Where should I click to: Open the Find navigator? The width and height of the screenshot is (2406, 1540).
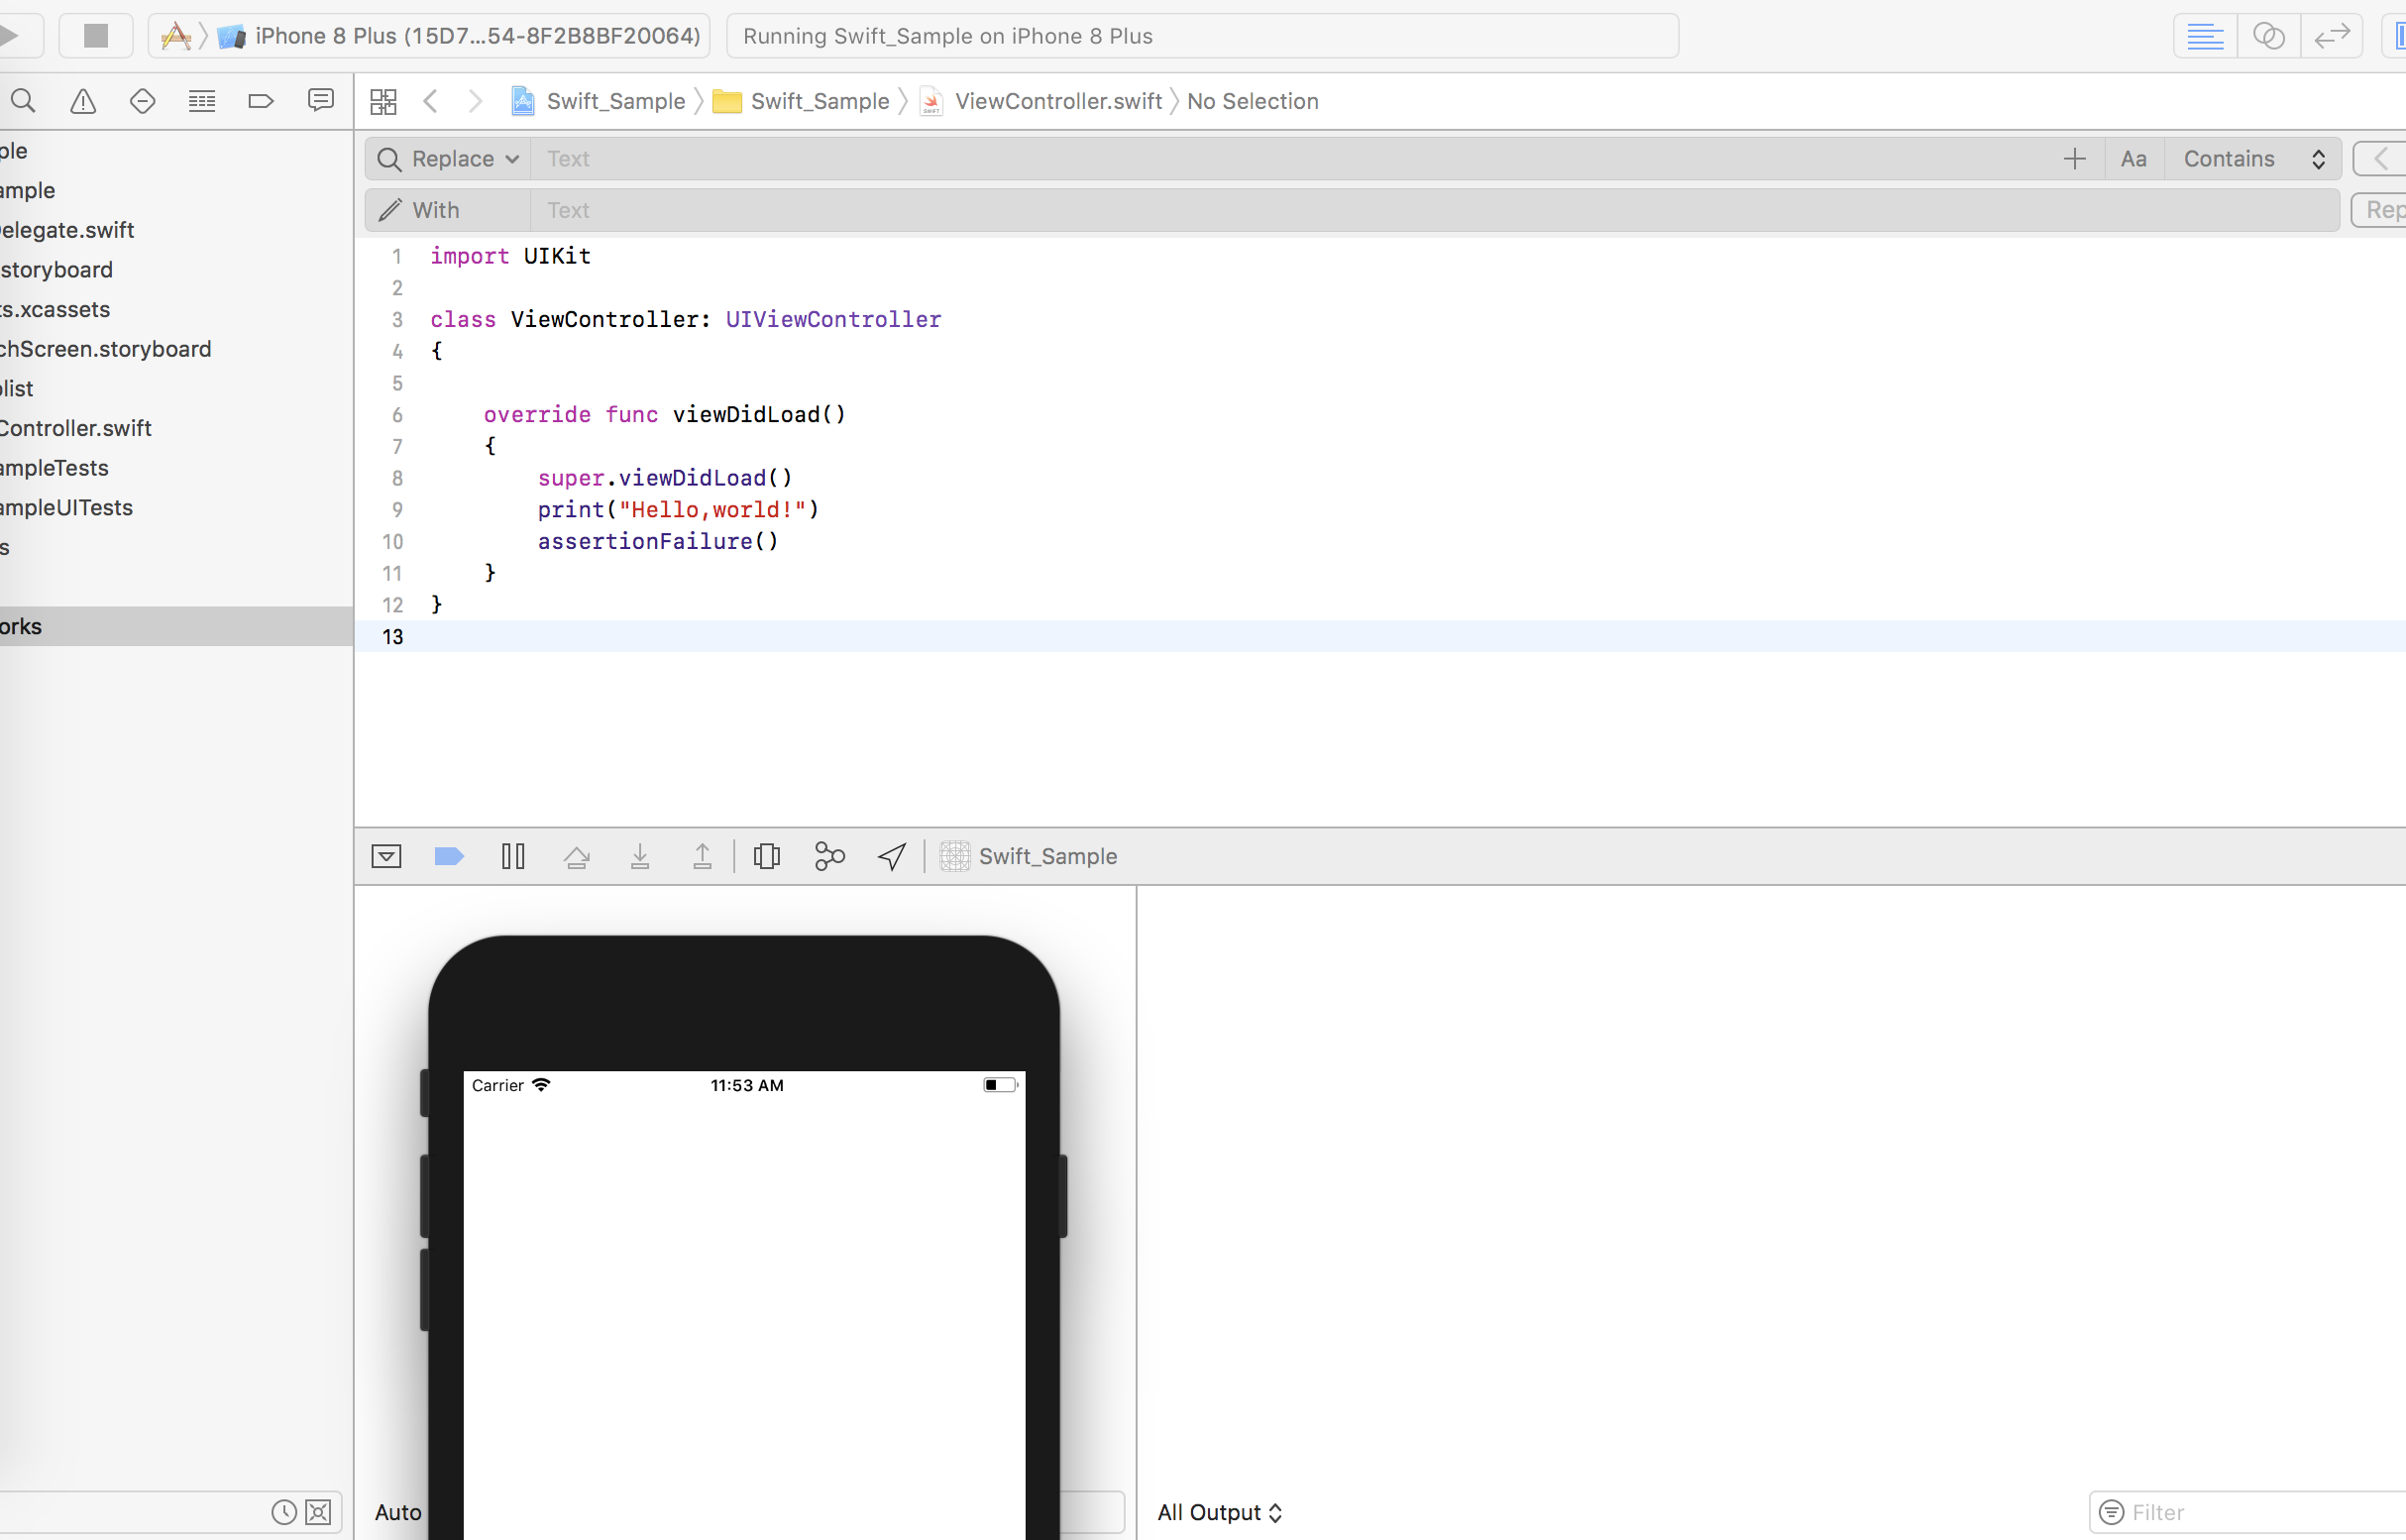[x=23, y=100]
